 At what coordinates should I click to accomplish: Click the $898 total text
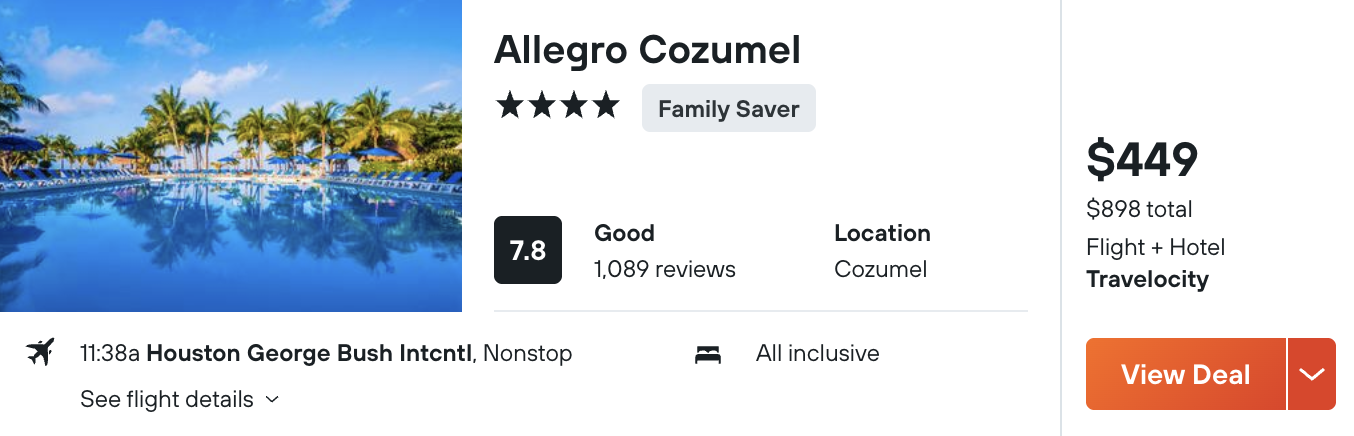1139,209
